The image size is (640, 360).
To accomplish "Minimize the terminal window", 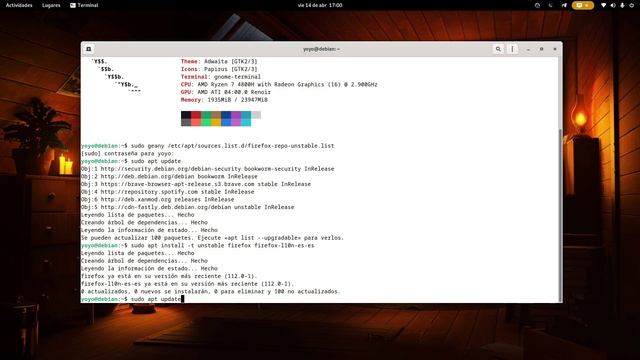I will [x=528, y=49].
